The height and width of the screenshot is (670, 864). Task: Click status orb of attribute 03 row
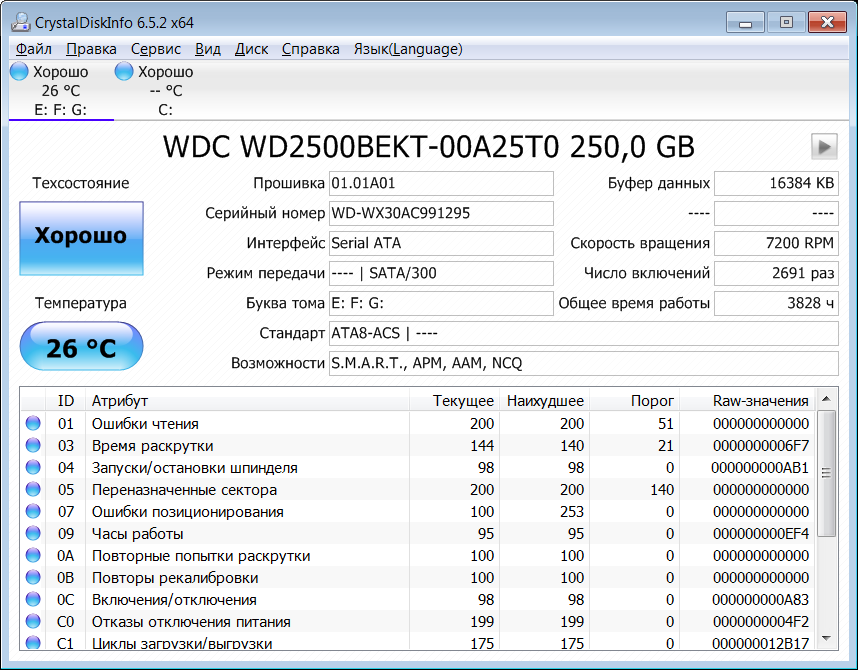point(33,445)
